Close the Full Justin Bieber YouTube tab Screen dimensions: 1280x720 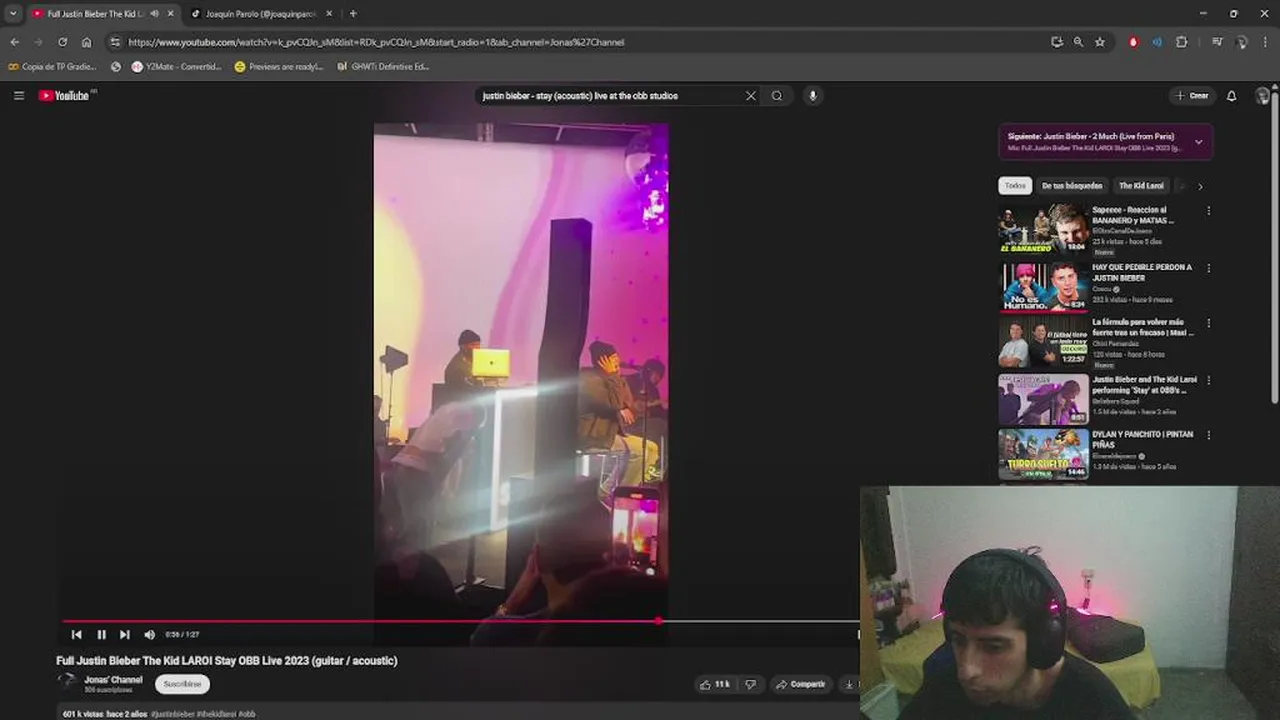tap(170, 14)
